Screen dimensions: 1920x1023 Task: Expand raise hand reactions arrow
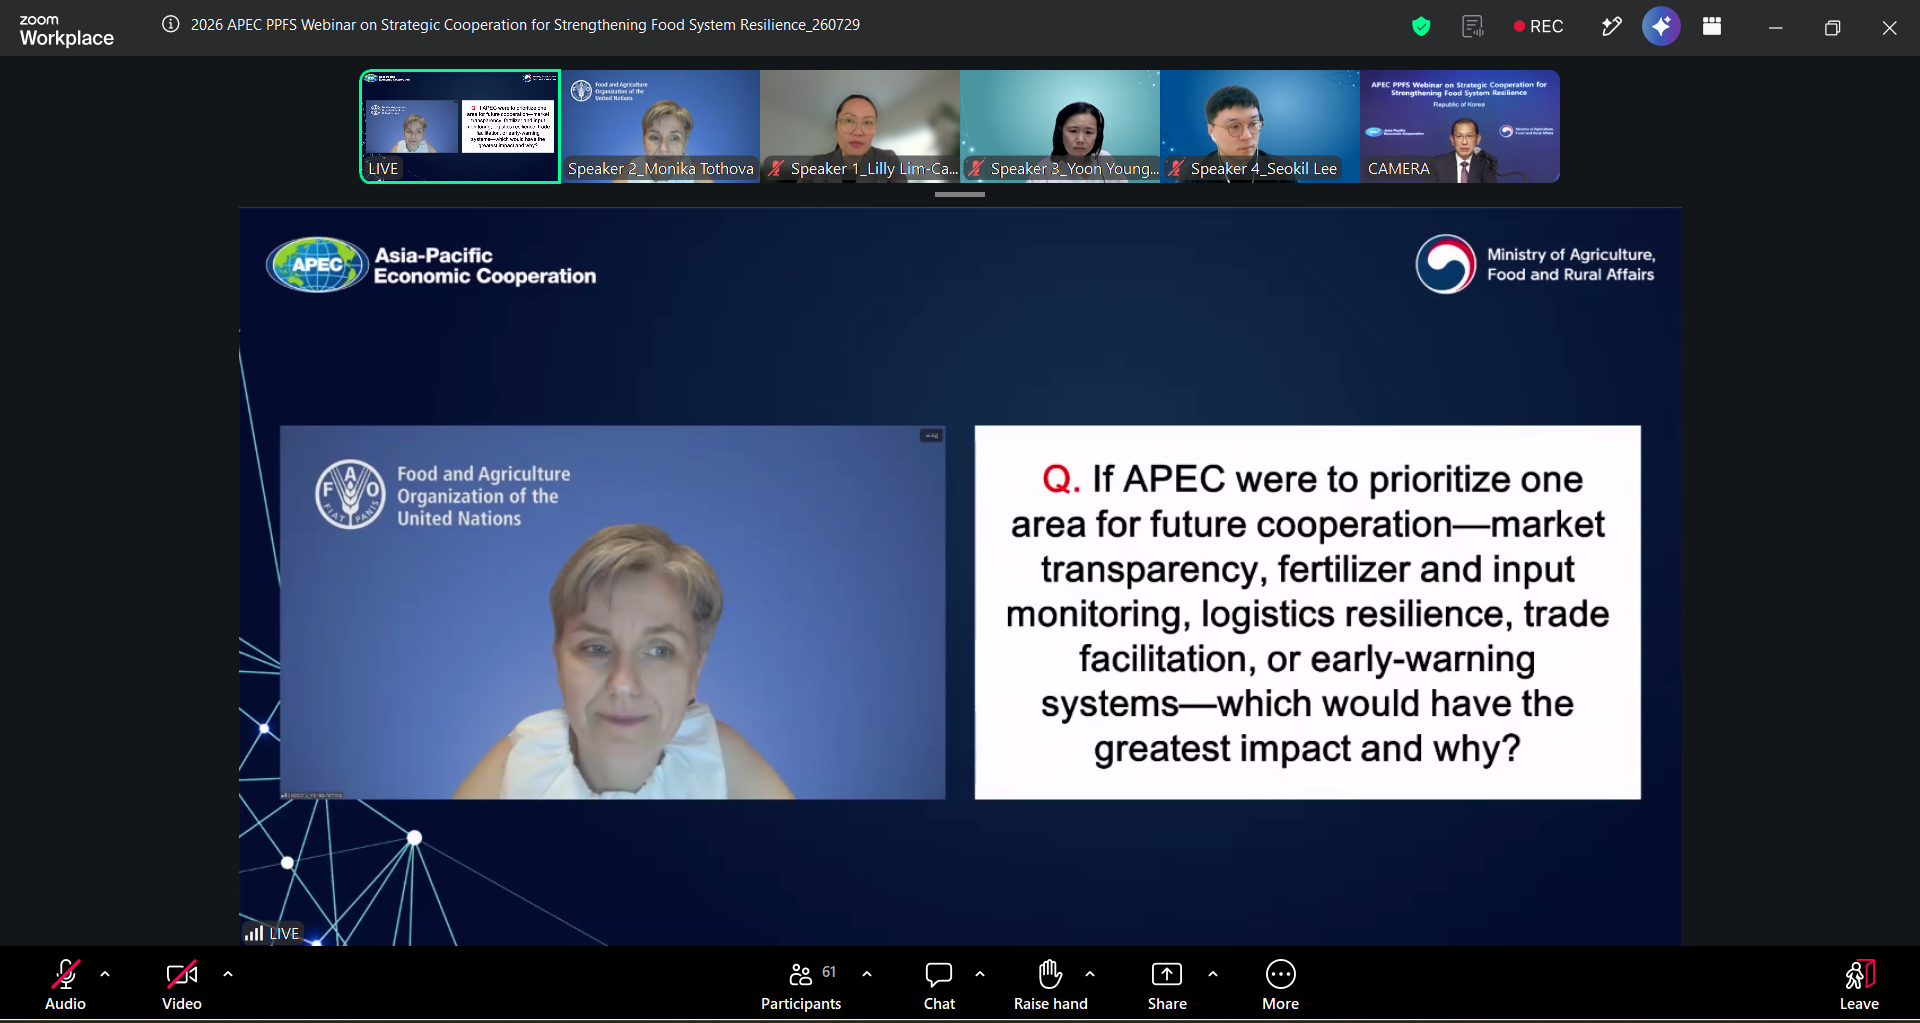1090,974
